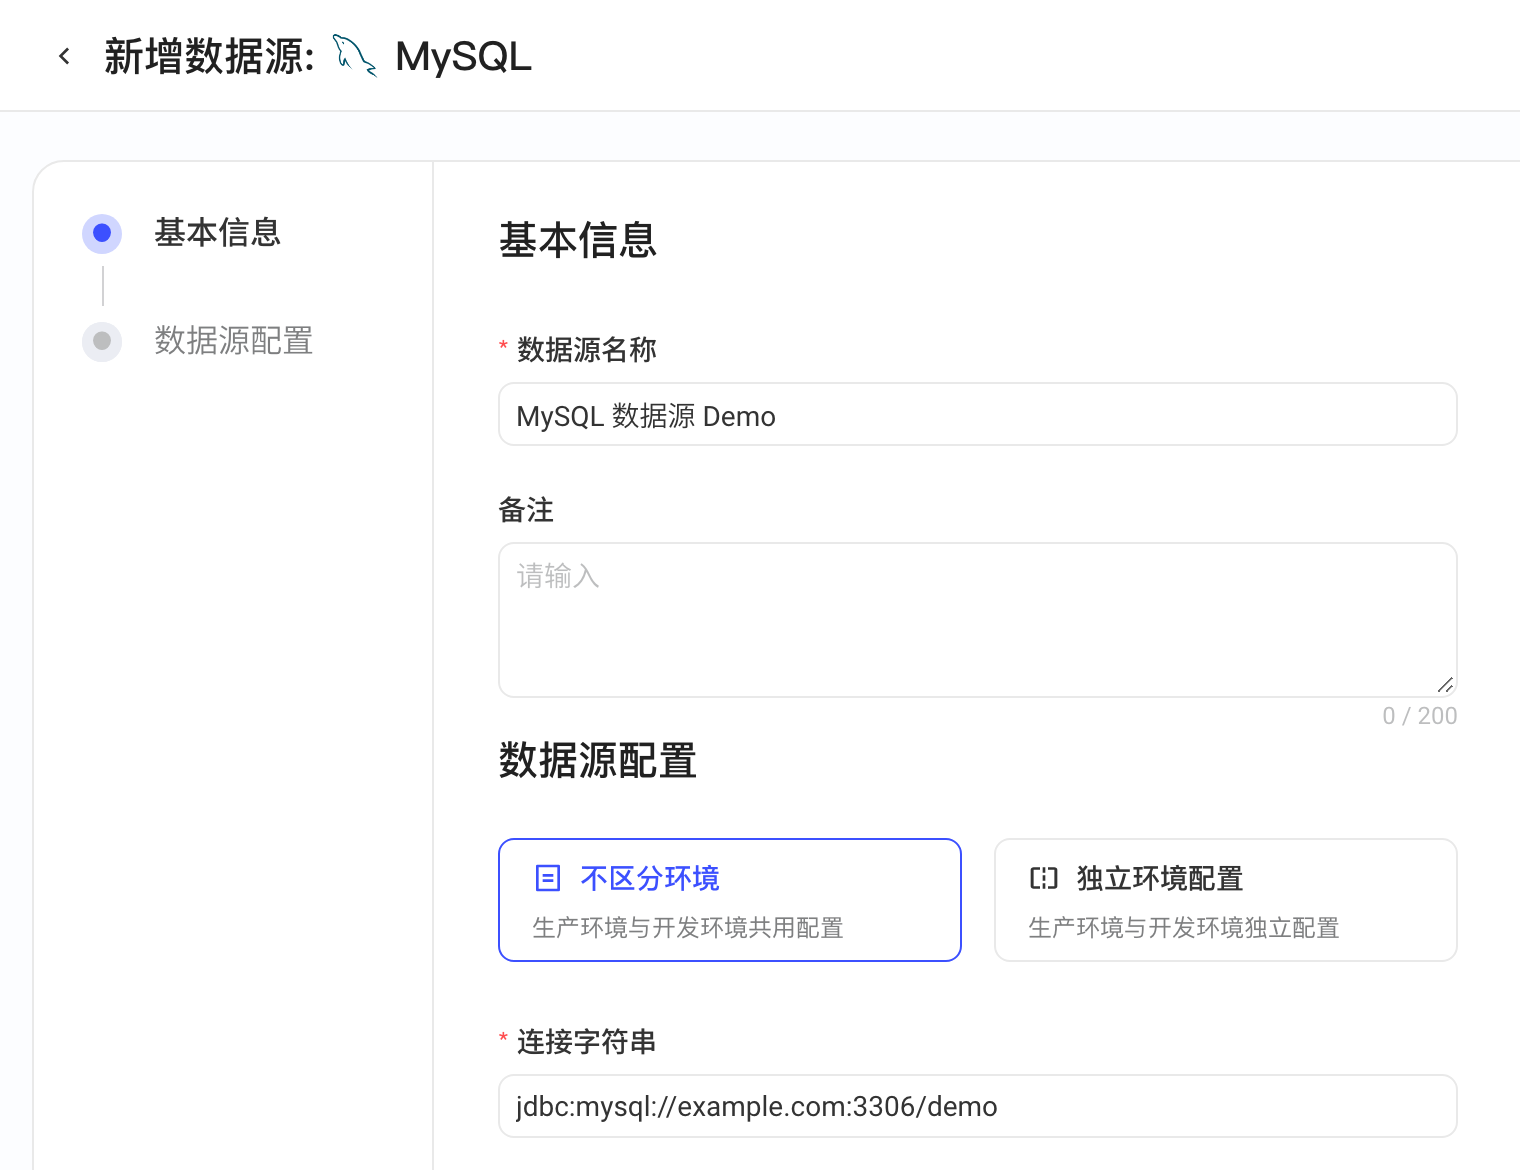Click the 不区分环境 document icon
Image resolution: width=1520 pixels, height=1170 pixels.
coord(548,878)
